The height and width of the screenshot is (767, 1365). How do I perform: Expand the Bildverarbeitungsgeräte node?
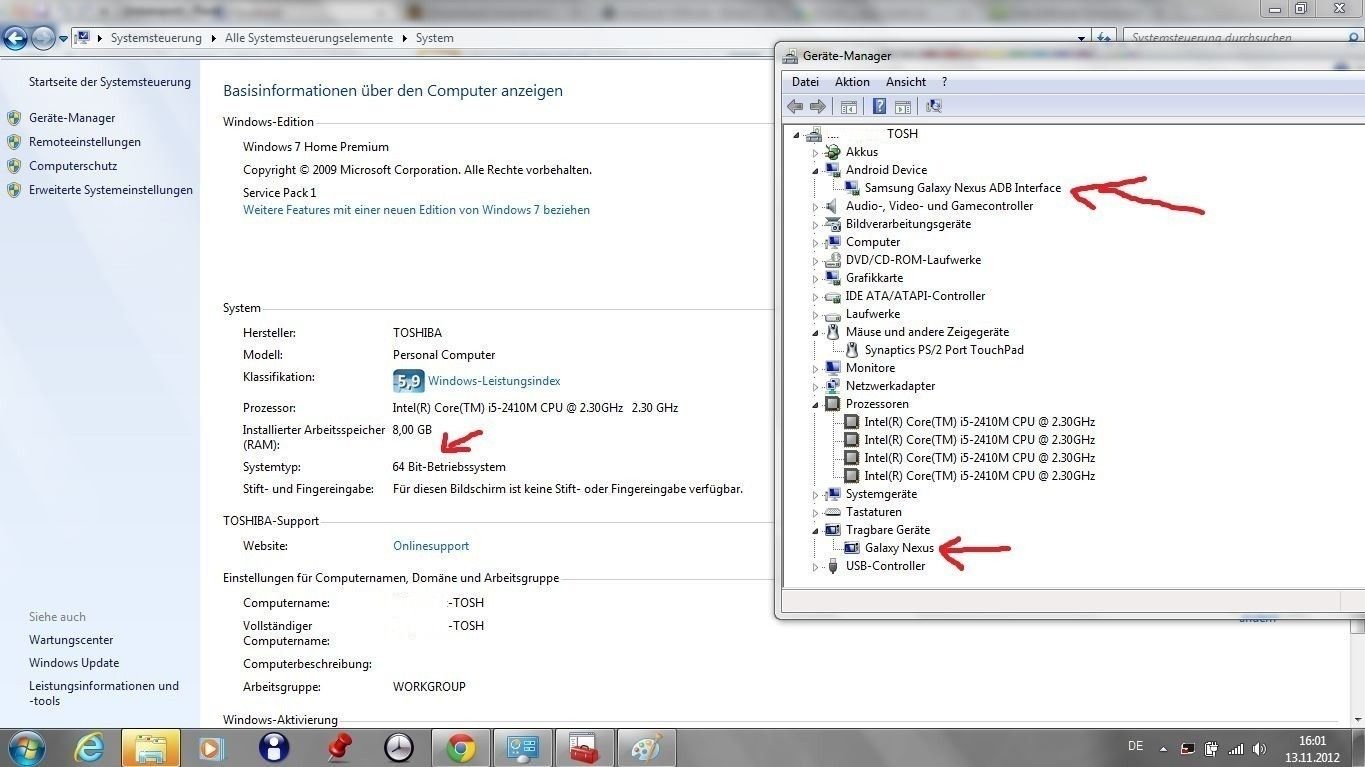(816, 225)
